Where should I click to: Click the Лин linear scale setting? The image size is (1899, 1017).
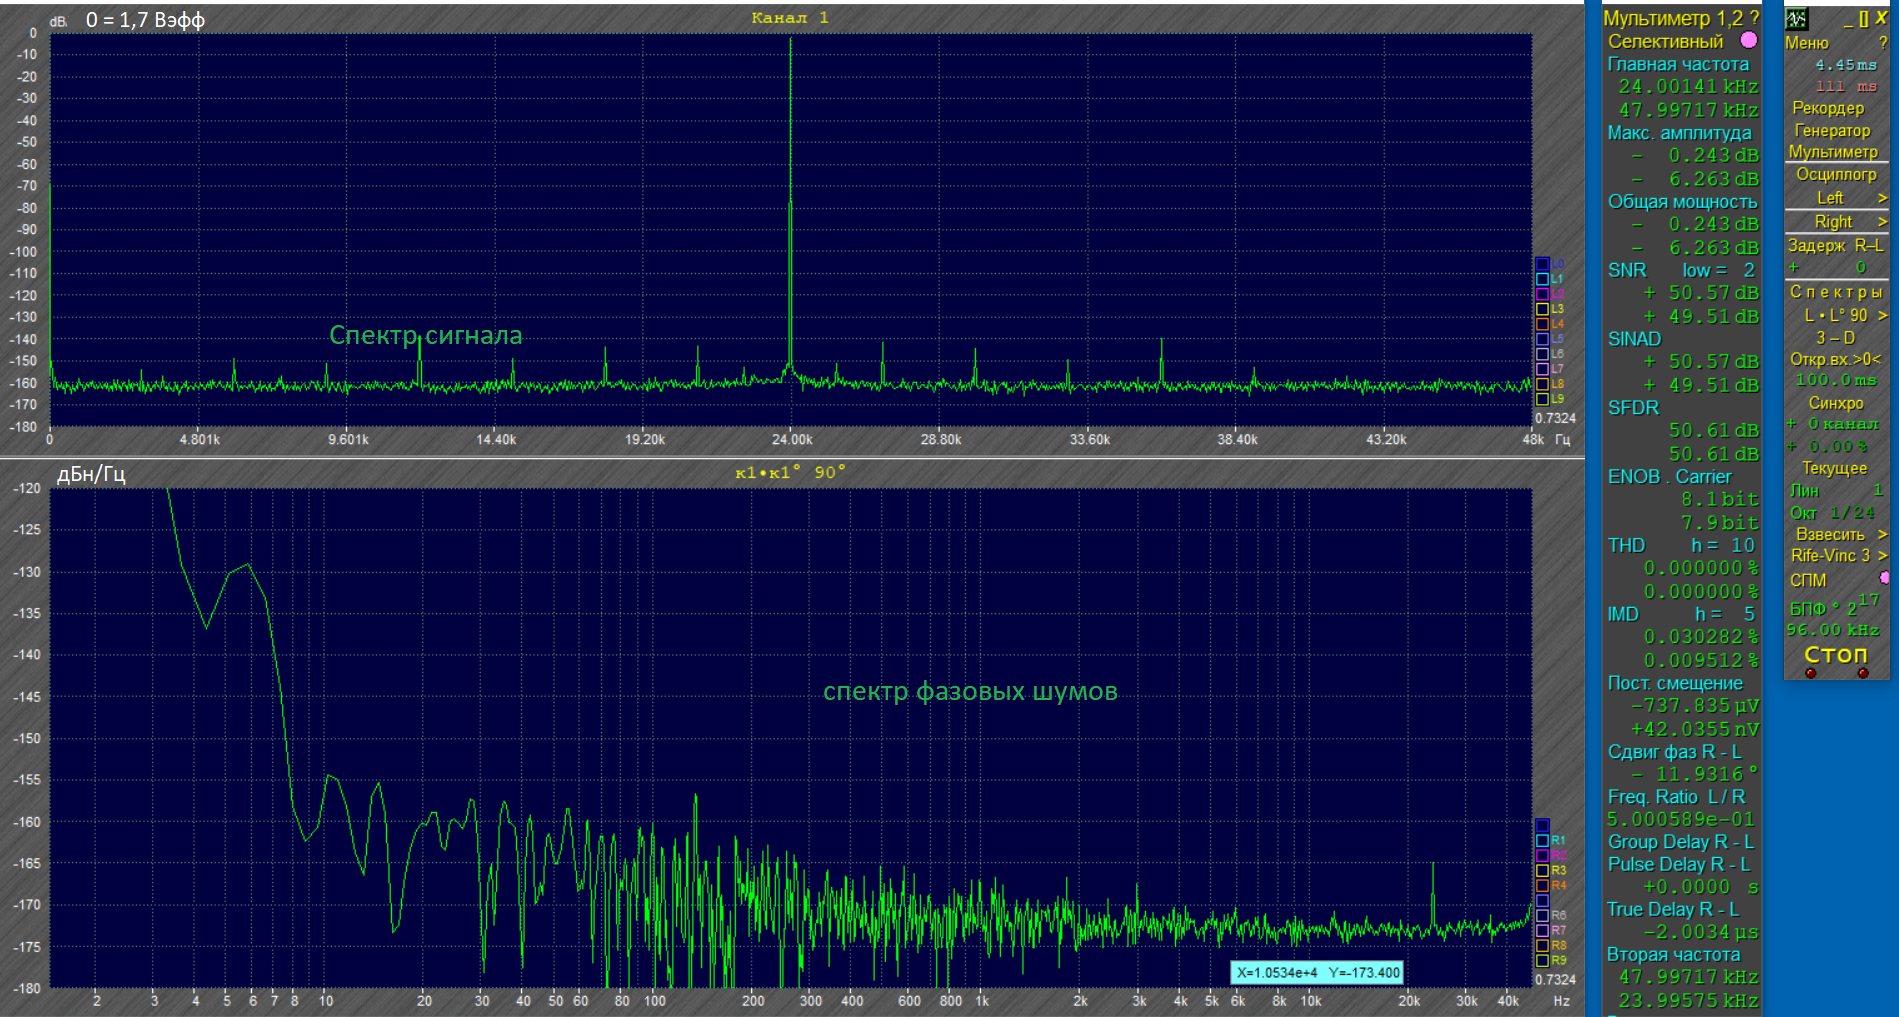point(1804,490)
